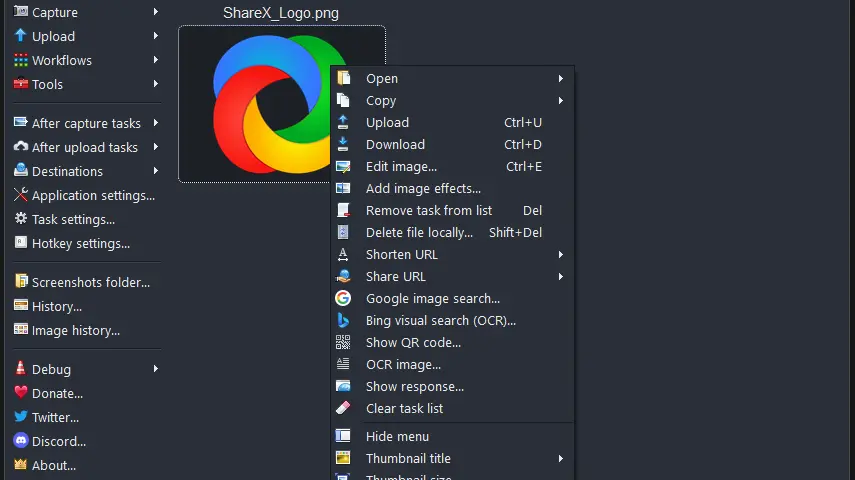Choose Google image search... entry

pyautogui.click(x=453, y=298)
